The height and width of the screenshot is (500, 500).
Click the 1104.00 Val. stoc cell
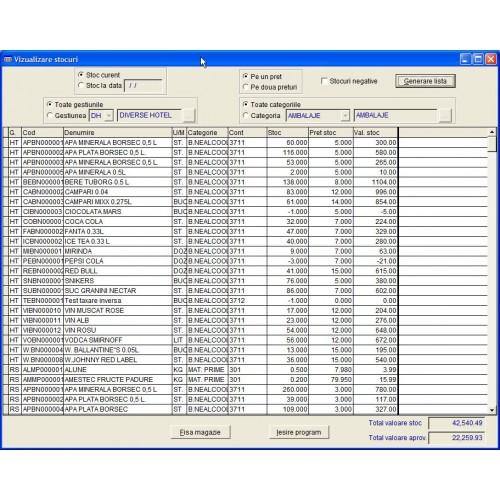(x=376, y=182)
